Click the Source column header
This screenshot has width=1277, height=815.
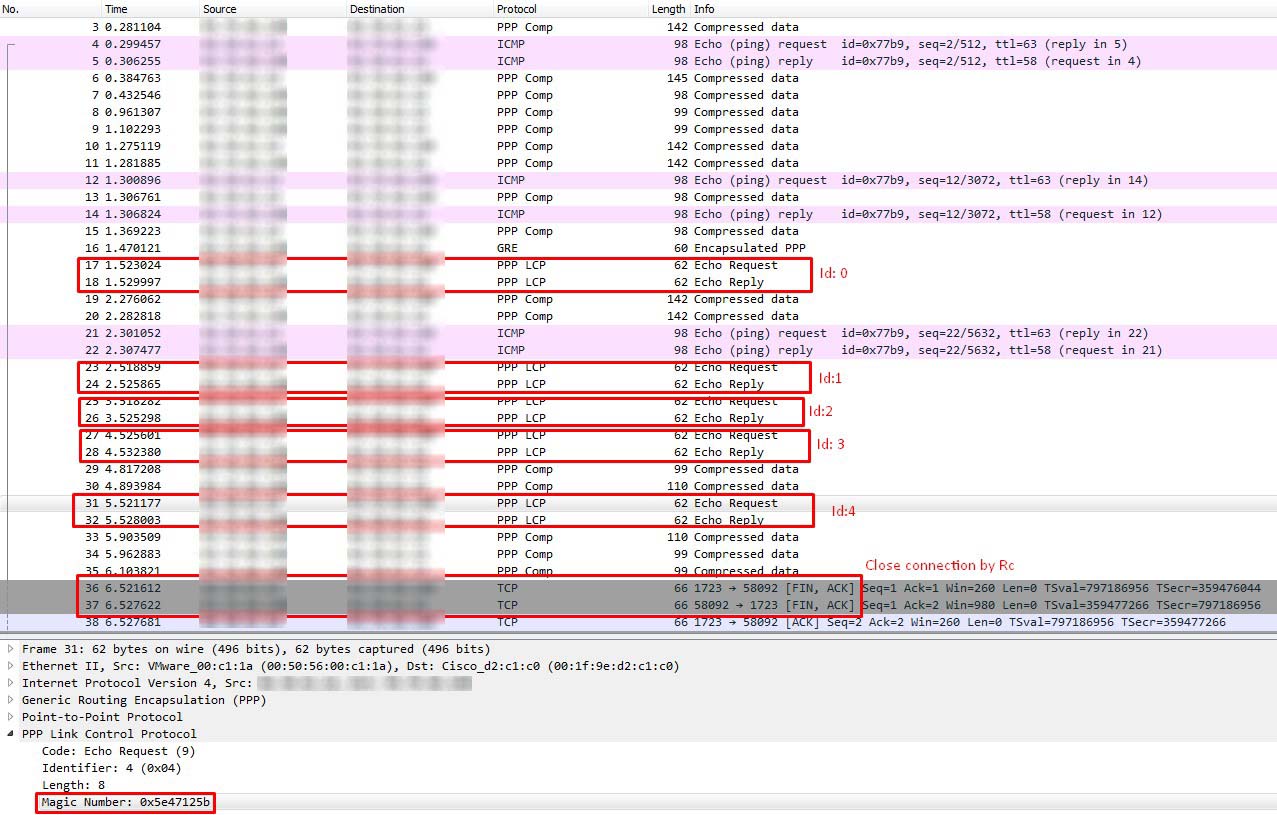[273, 9]
